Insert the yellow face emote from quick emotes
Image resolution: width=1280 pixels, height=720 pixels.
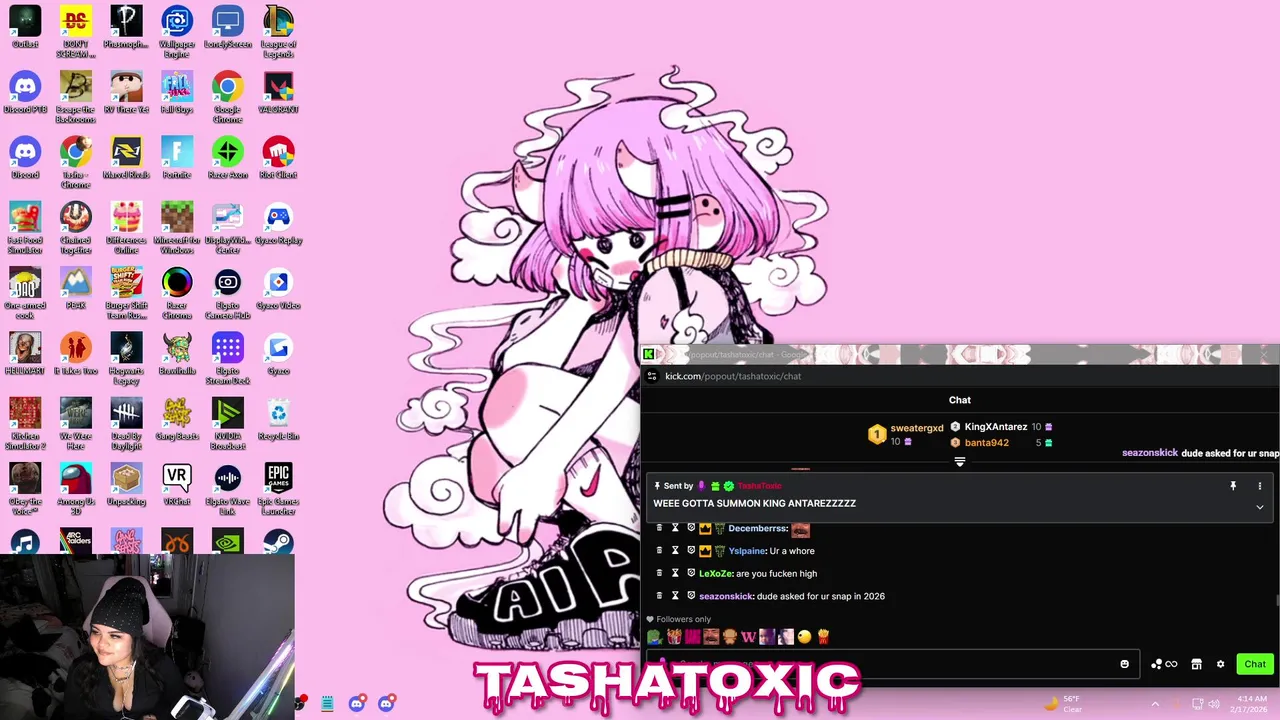point(804,636)
